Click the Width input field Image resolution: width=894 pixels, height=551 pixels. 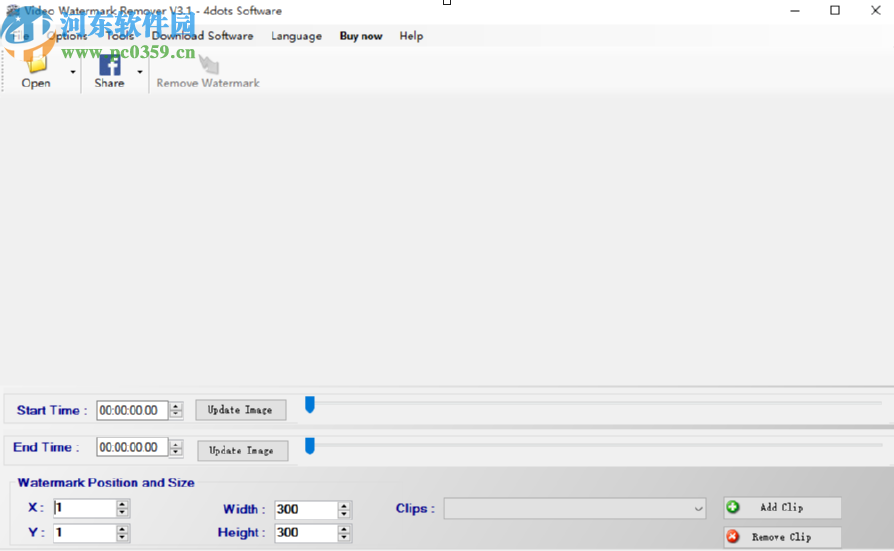(306, 509)
